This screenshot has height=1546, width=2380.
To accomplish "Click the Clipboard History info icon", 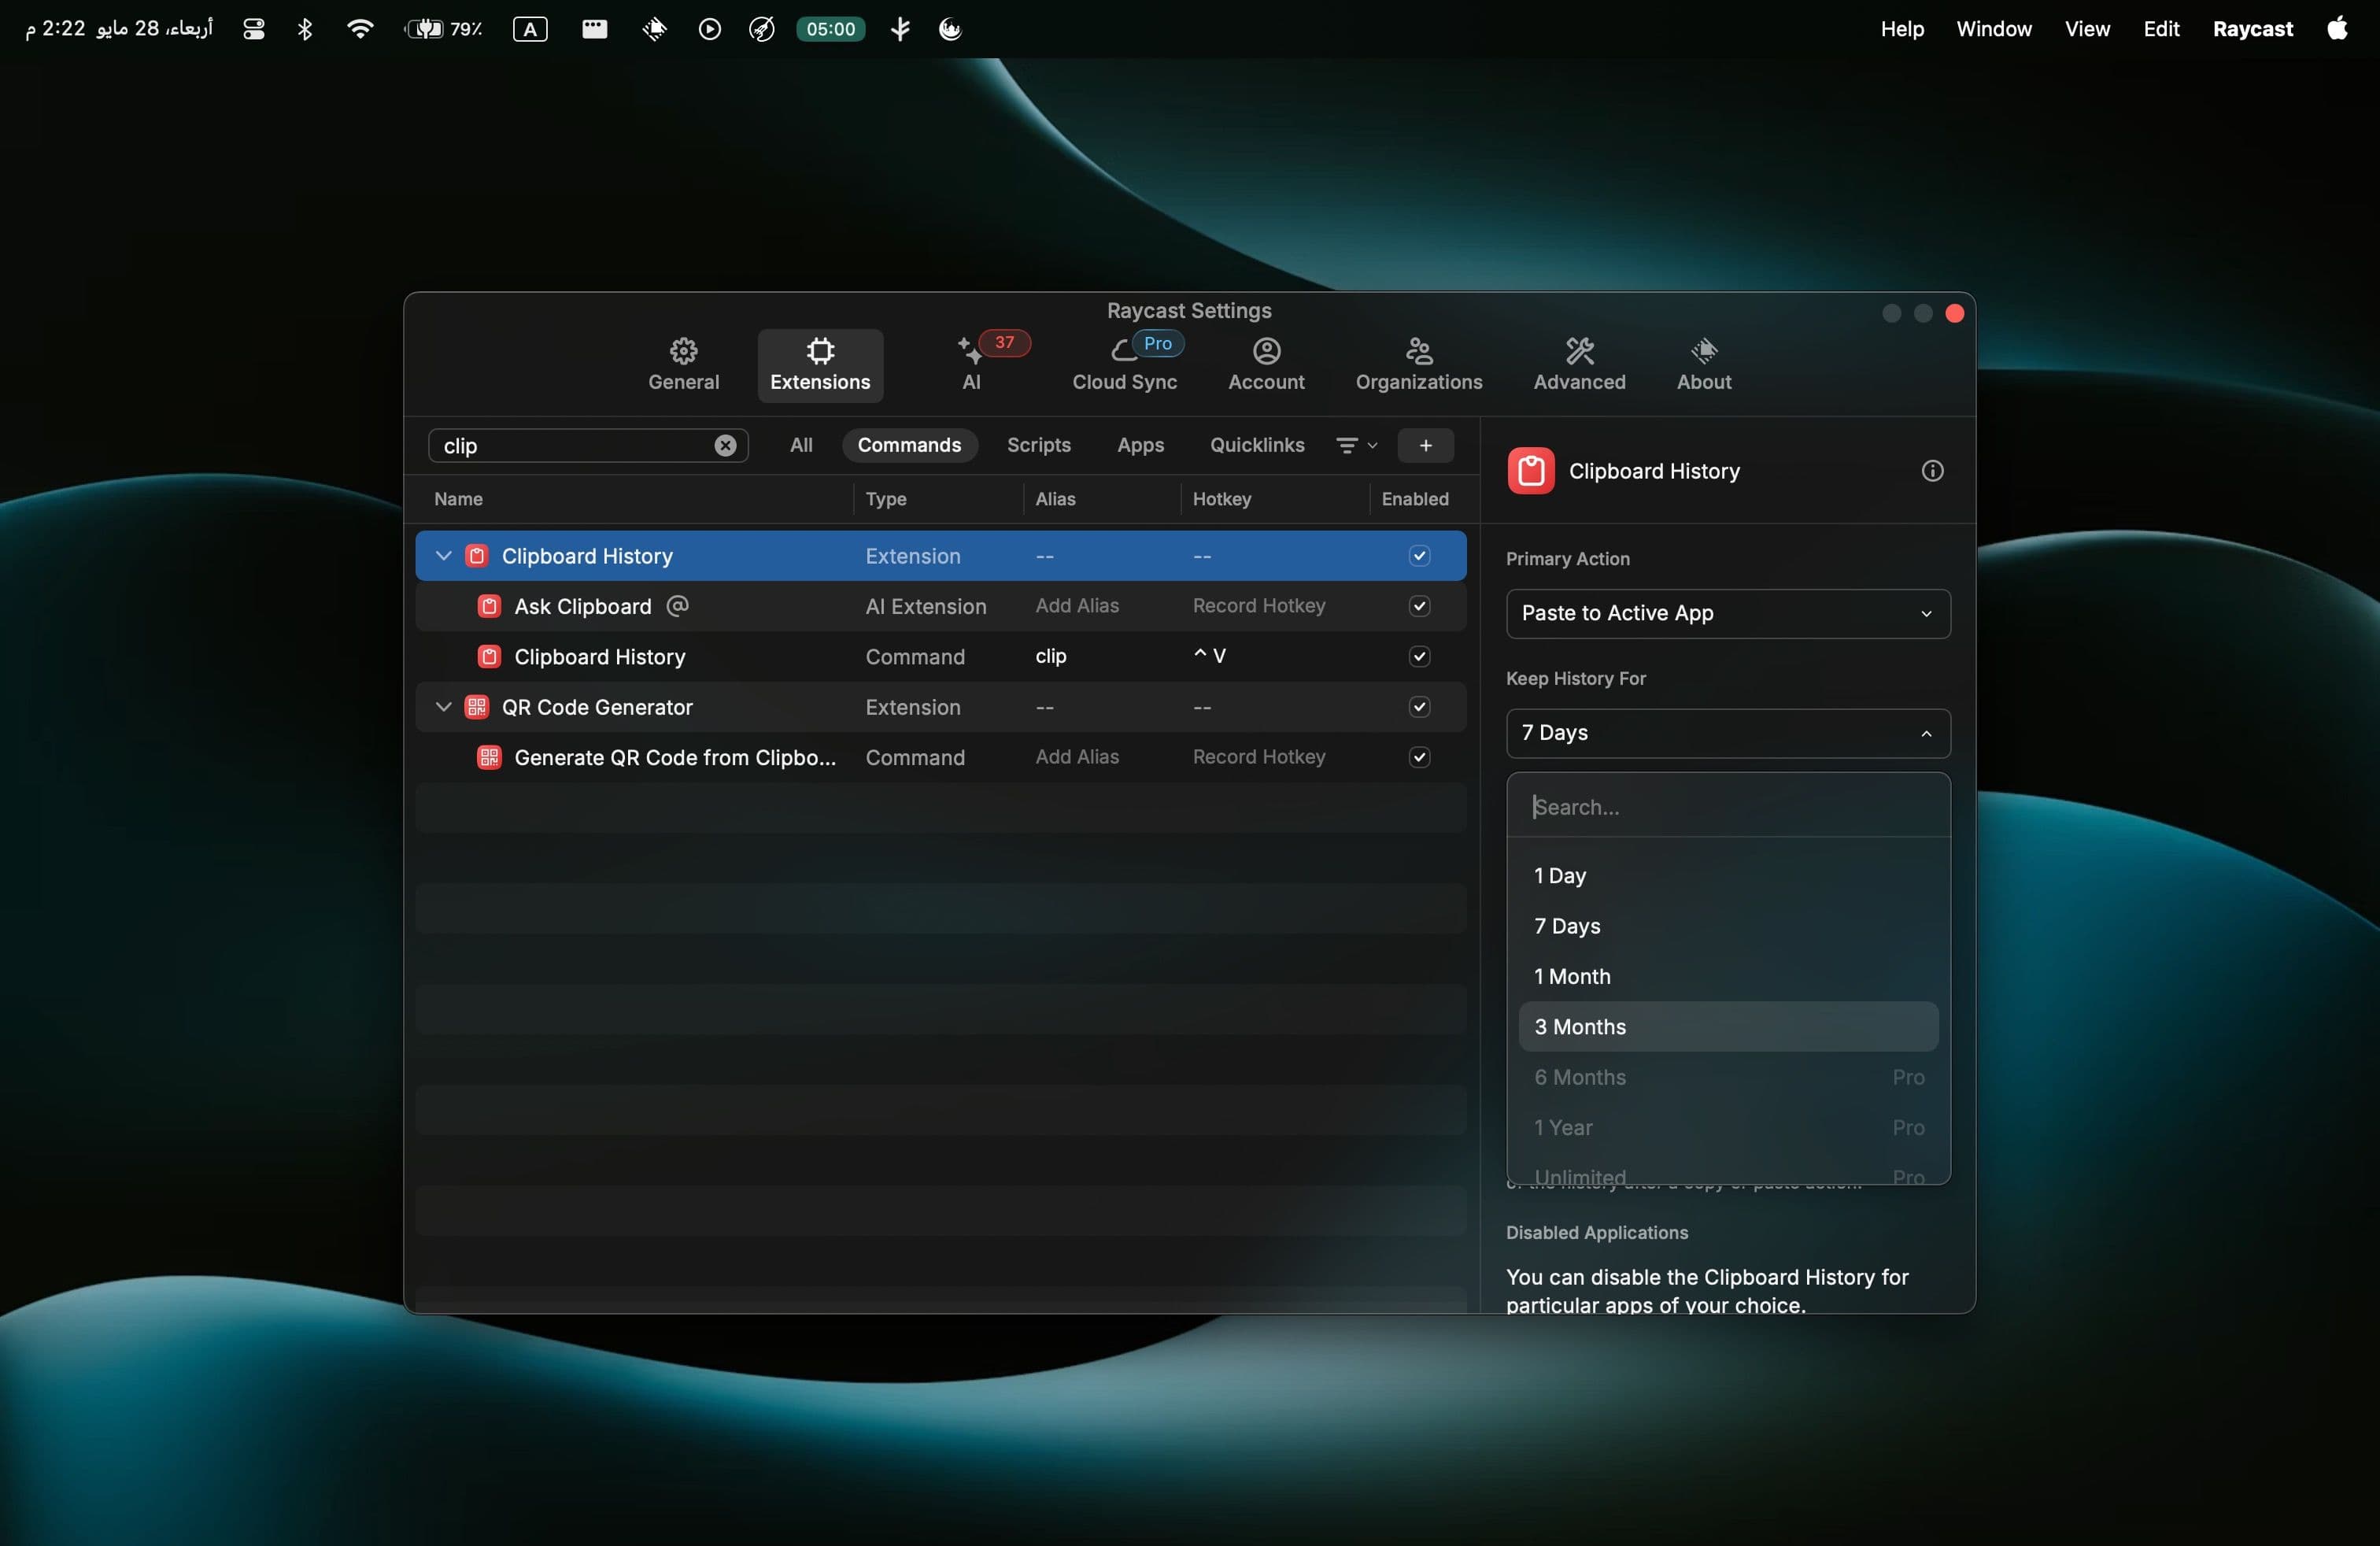I will pyautogui.click(x=1932, y=471).
